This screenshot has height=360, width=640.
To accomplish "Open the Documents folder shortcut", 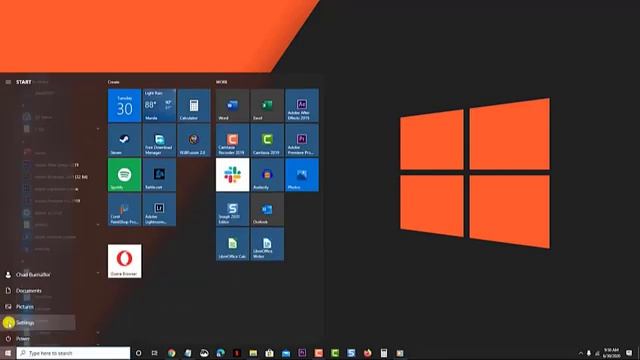I will [38, 291].
